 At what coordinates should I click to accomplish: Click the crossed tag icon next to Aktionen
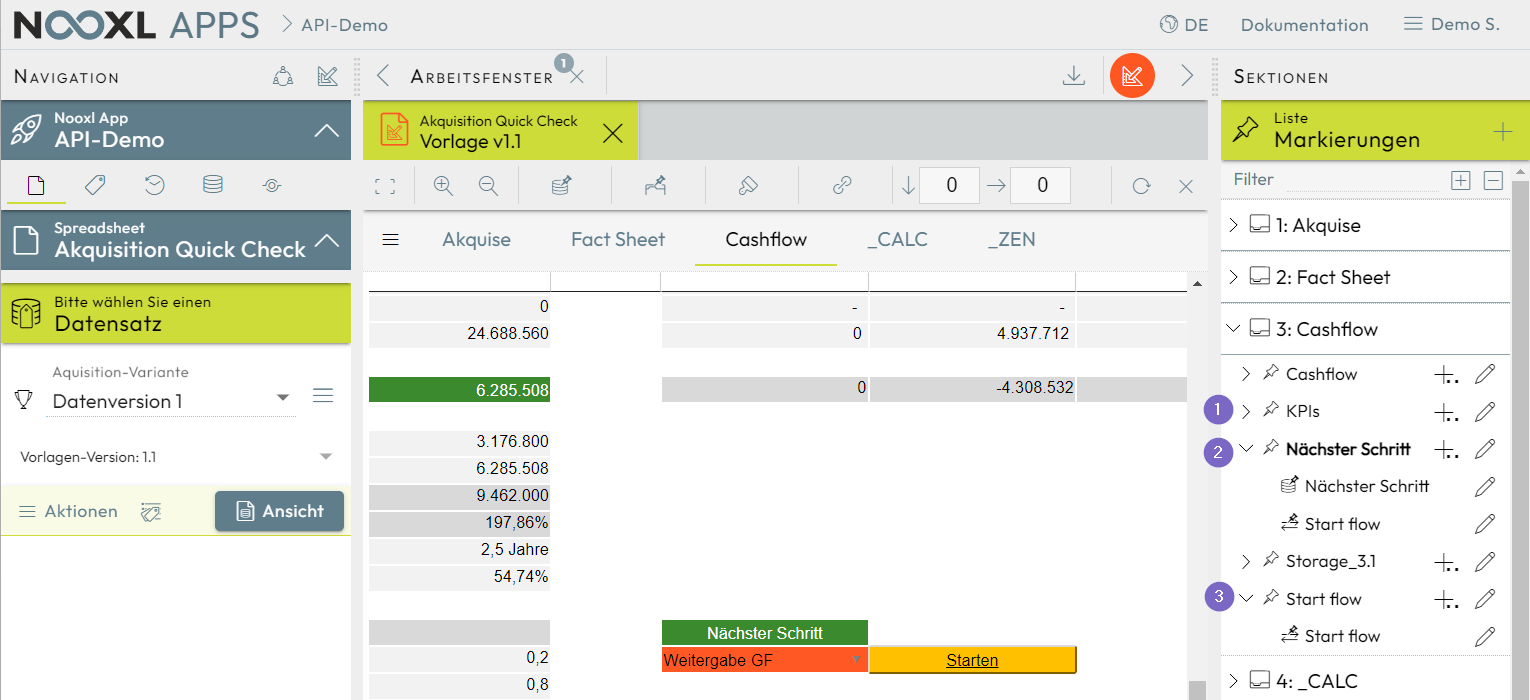[151, 512]
